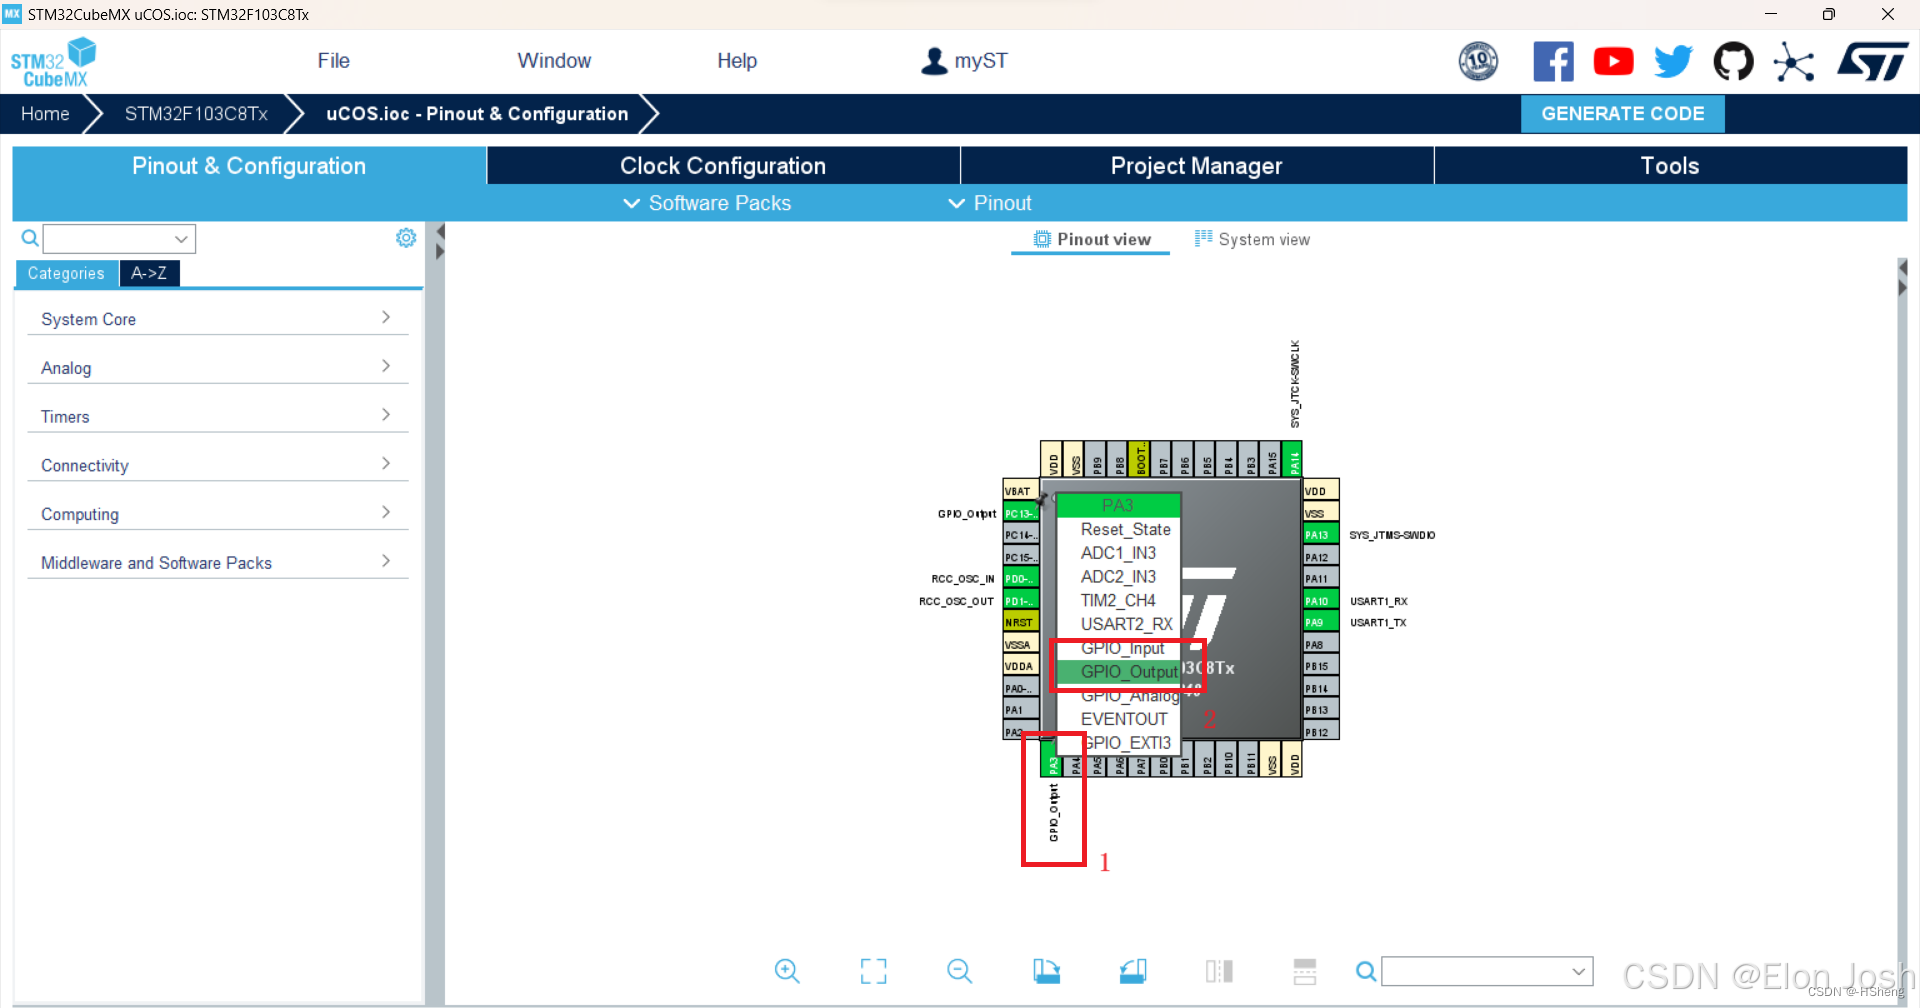Switch to System view
1920x1008 pixels.
[1252, 239]
